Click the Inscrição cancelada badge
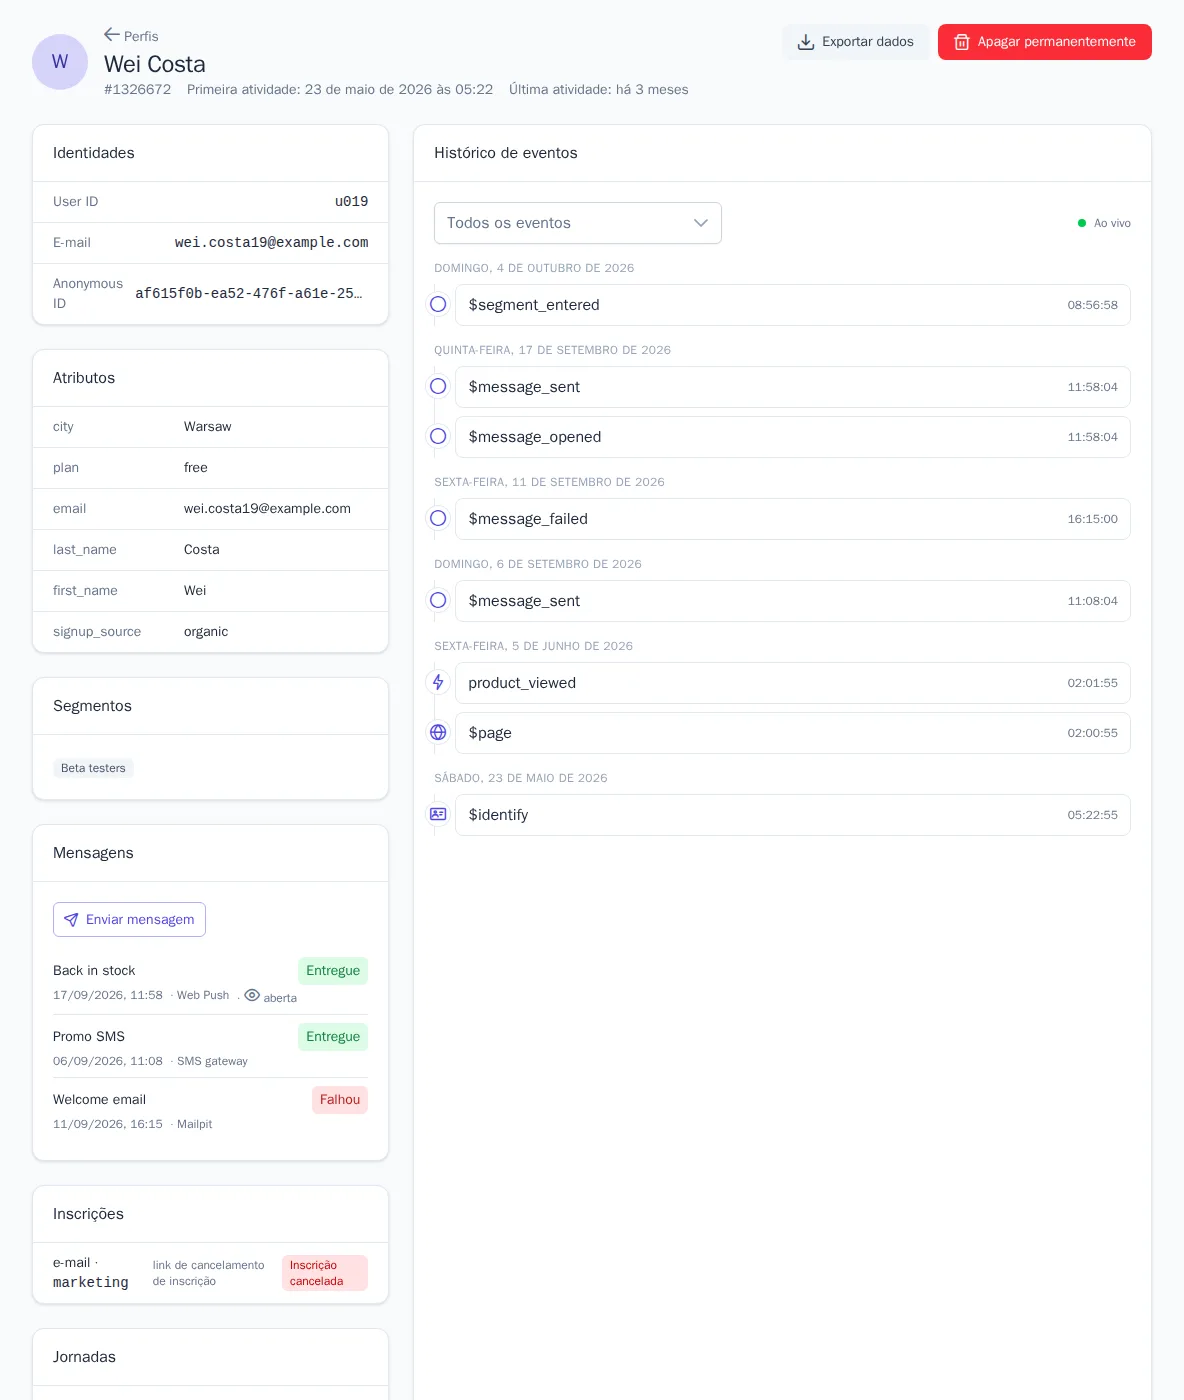 tap(325, 1273)
